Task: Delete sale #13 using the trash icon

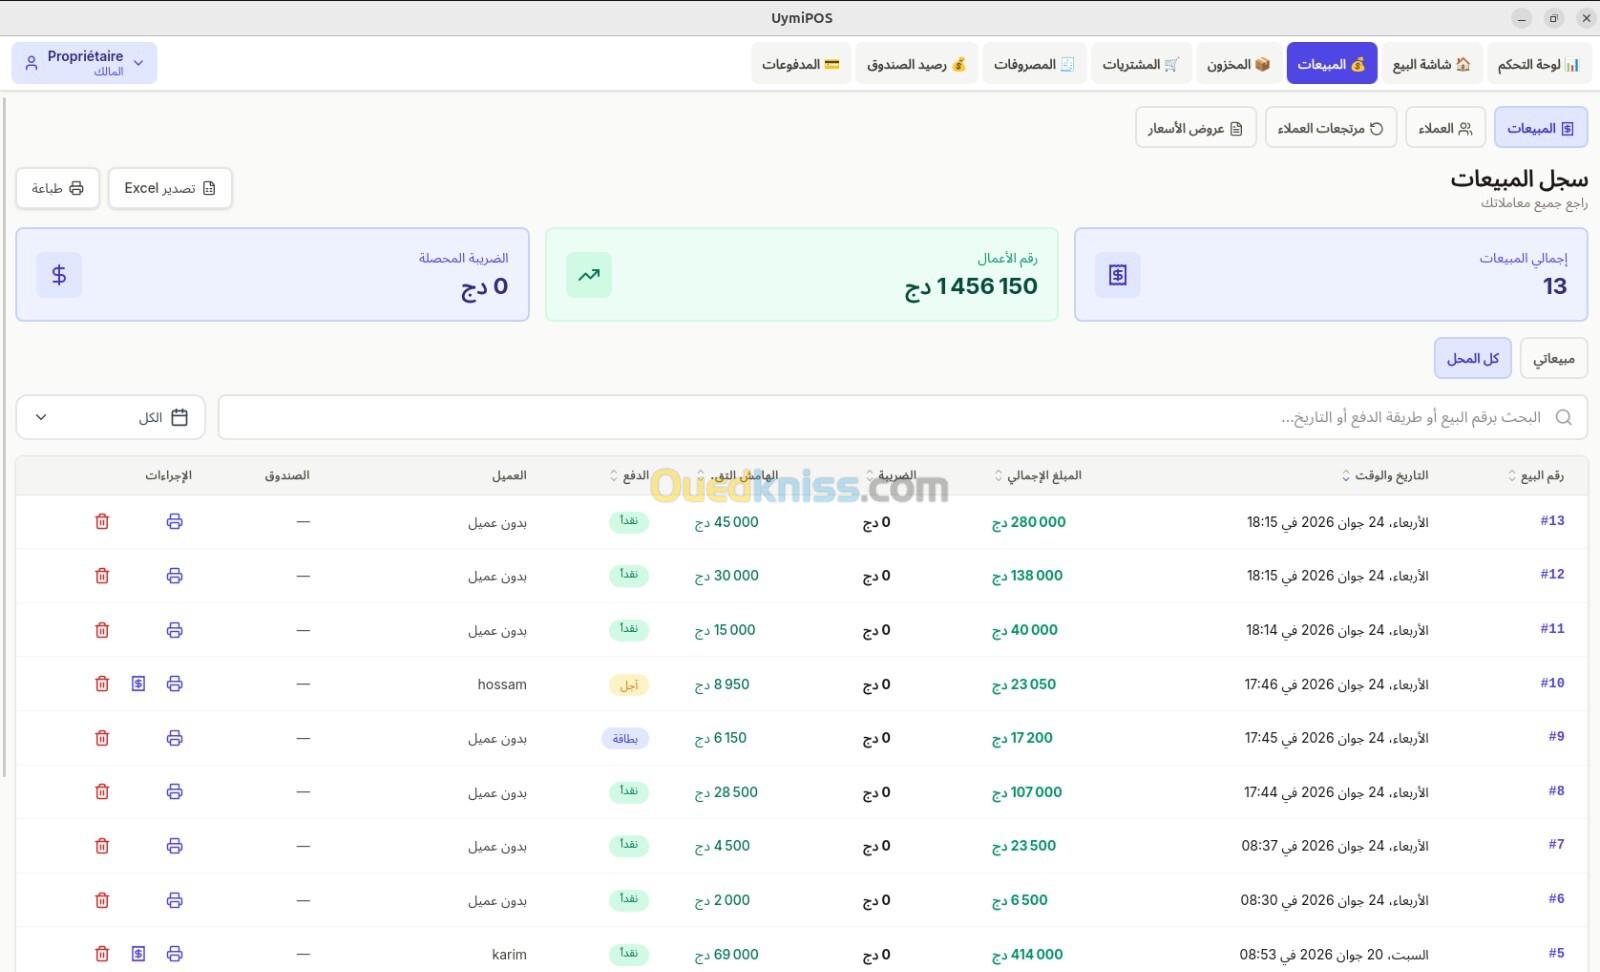Action: (x=102, y=521)
